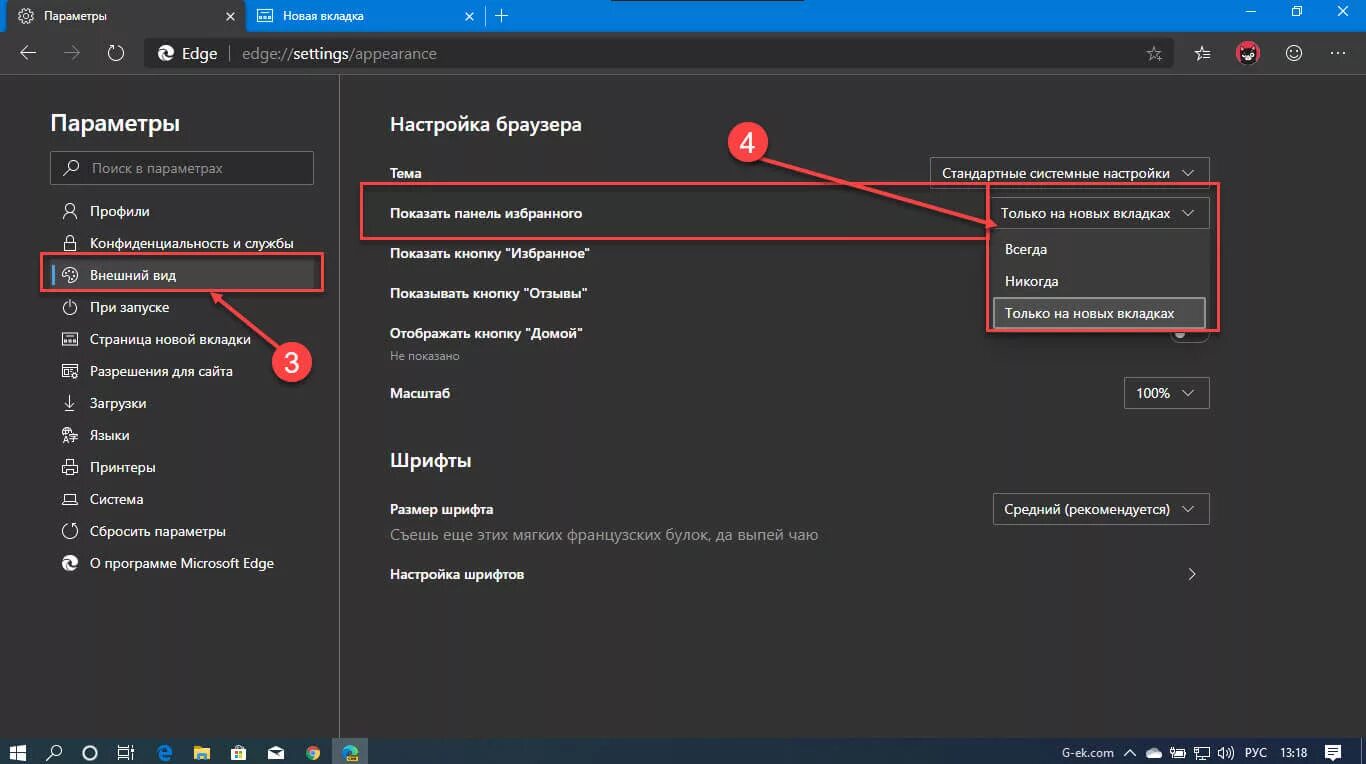Screen dimensions: 1366x764
Task: Open the Принтеры settings section
Action: (x=182, y=467)
